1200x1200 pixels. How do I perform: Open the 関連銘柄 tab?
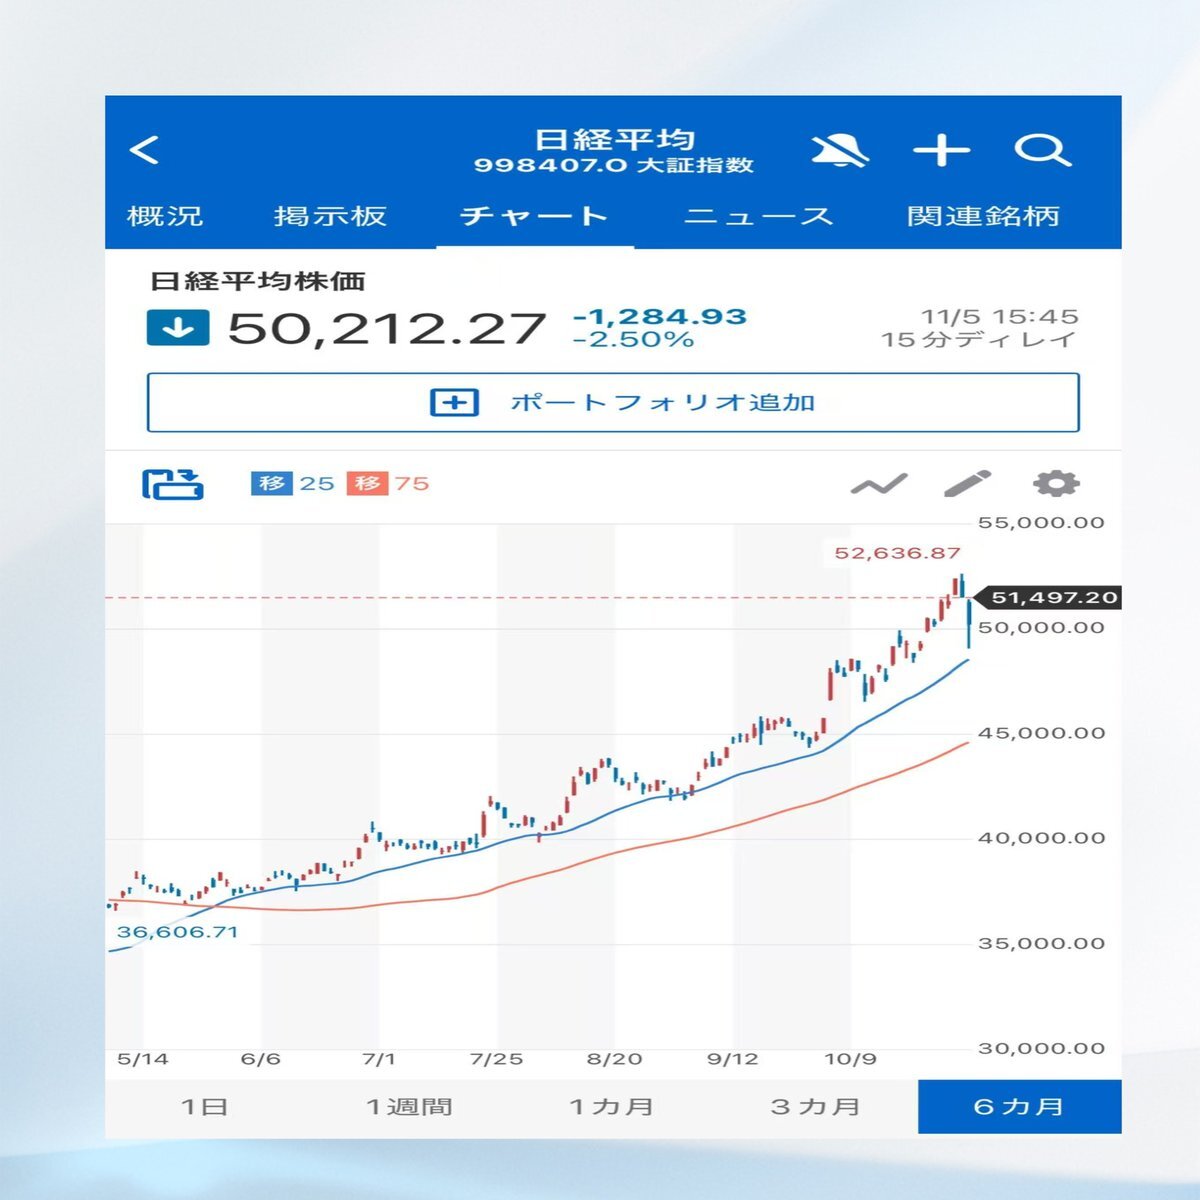click(x=983, y=216)
